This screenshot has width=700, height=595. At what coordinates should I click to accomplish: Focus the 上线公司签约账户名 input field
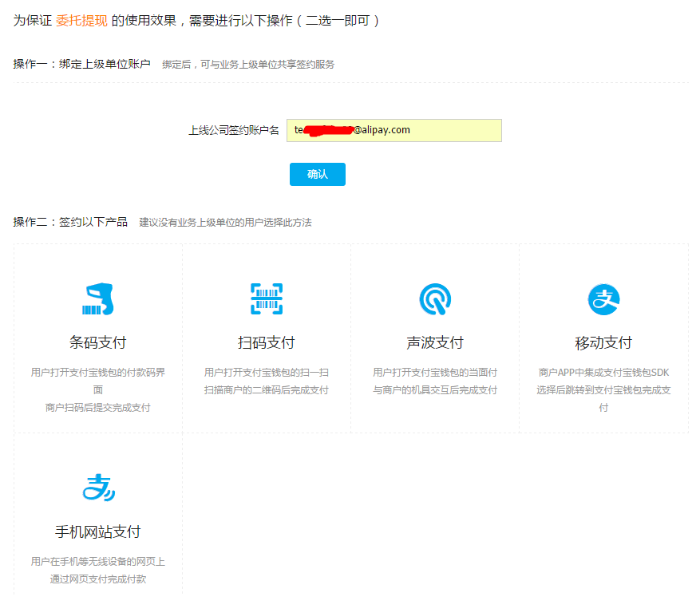[394, 130]
